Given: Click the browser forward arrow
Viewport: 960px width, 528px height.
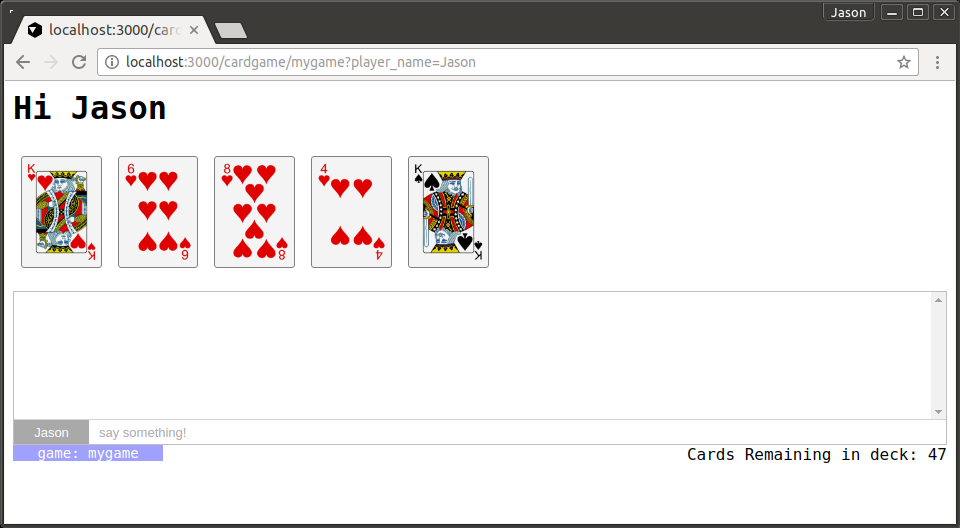Looking at the screenshot, I should pos(51,62).
